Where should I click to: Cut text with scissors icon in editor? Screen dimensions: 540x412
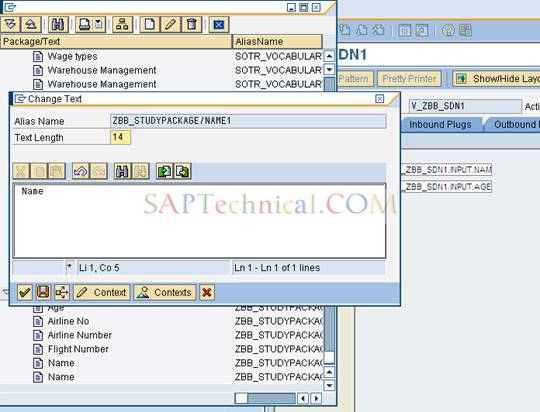[21, 171]
